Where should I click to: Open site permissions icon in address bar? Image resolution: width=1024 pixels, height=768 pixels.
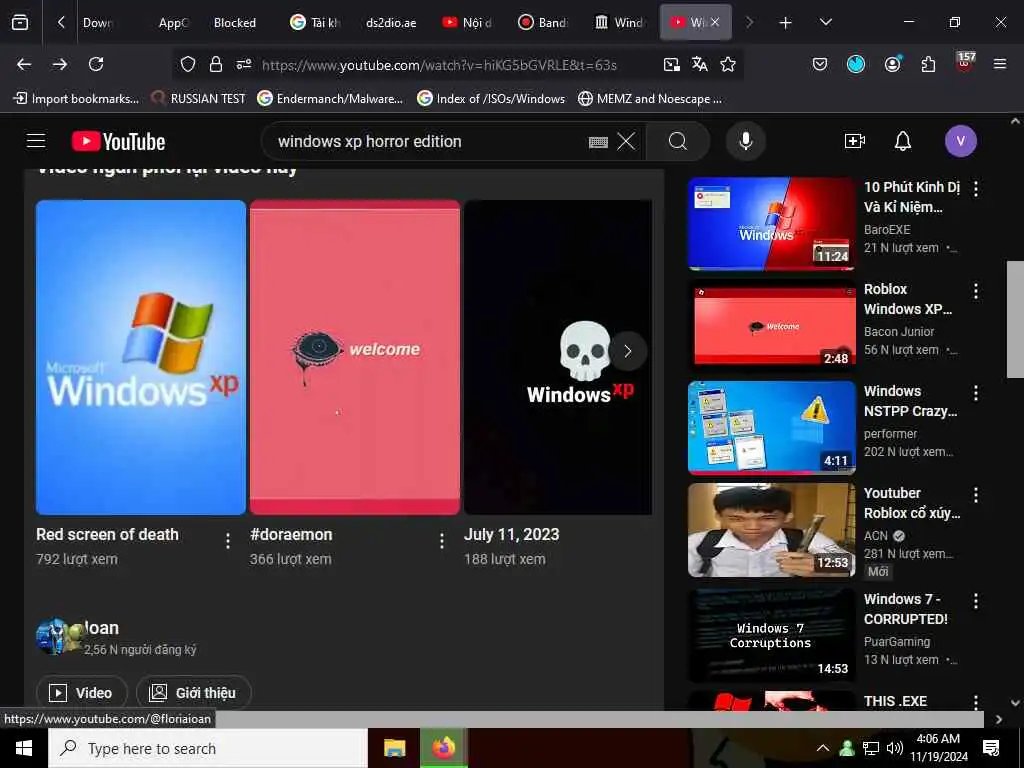(x=244, y=64)
